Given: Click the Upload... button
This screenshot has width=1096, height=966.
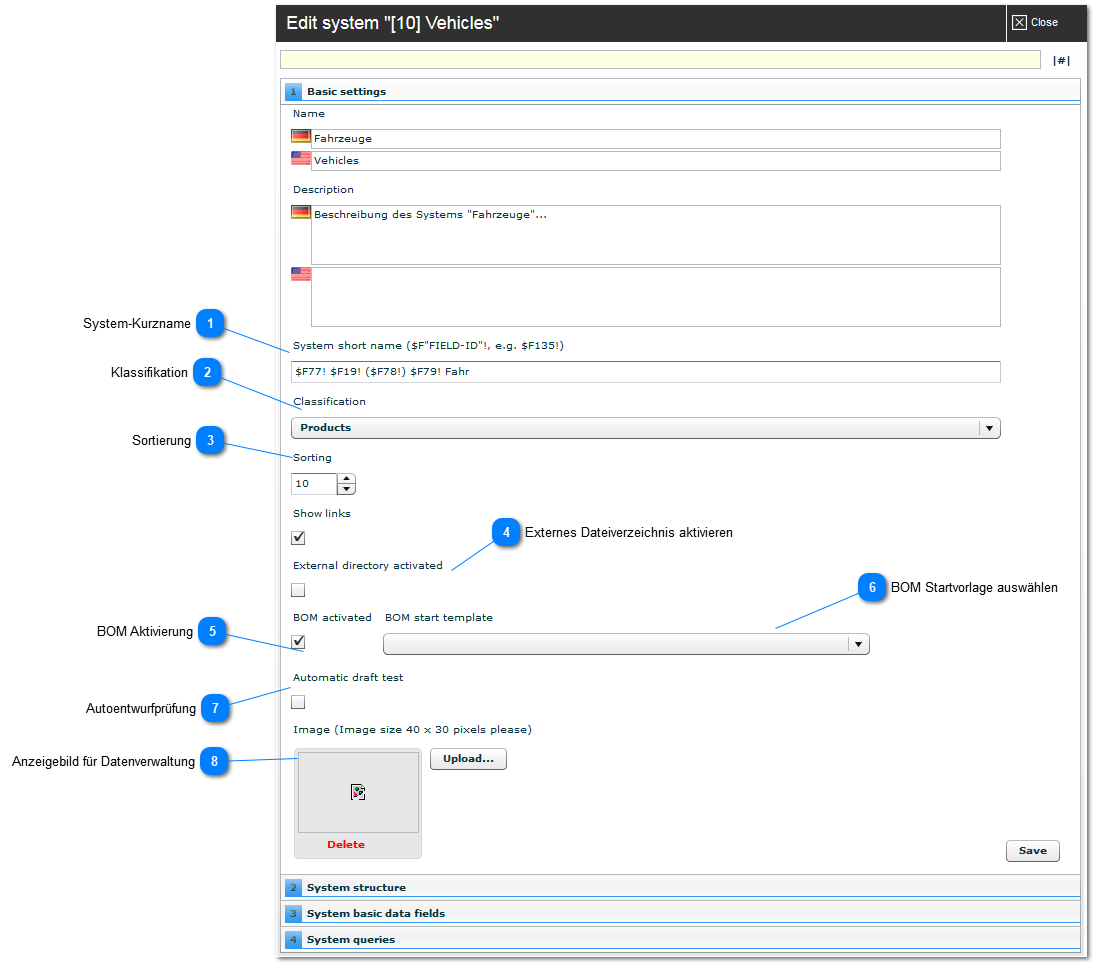Looking at the screenshot, I should (x=468, y=758).
